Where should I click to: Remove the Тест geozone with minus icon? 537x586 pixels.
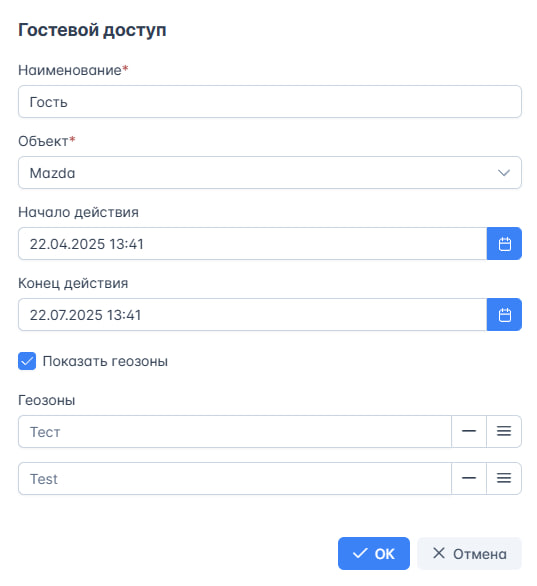point(469,431)
